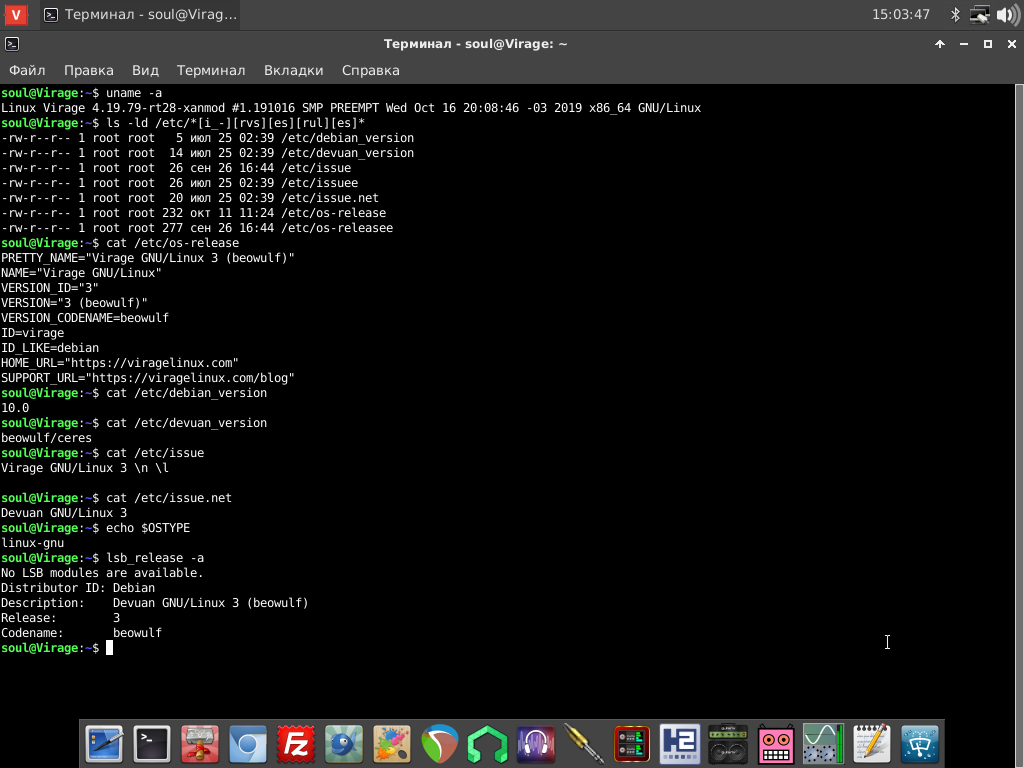
Task: Click the 'uname -a' command text
Action: tap(134, 93)
